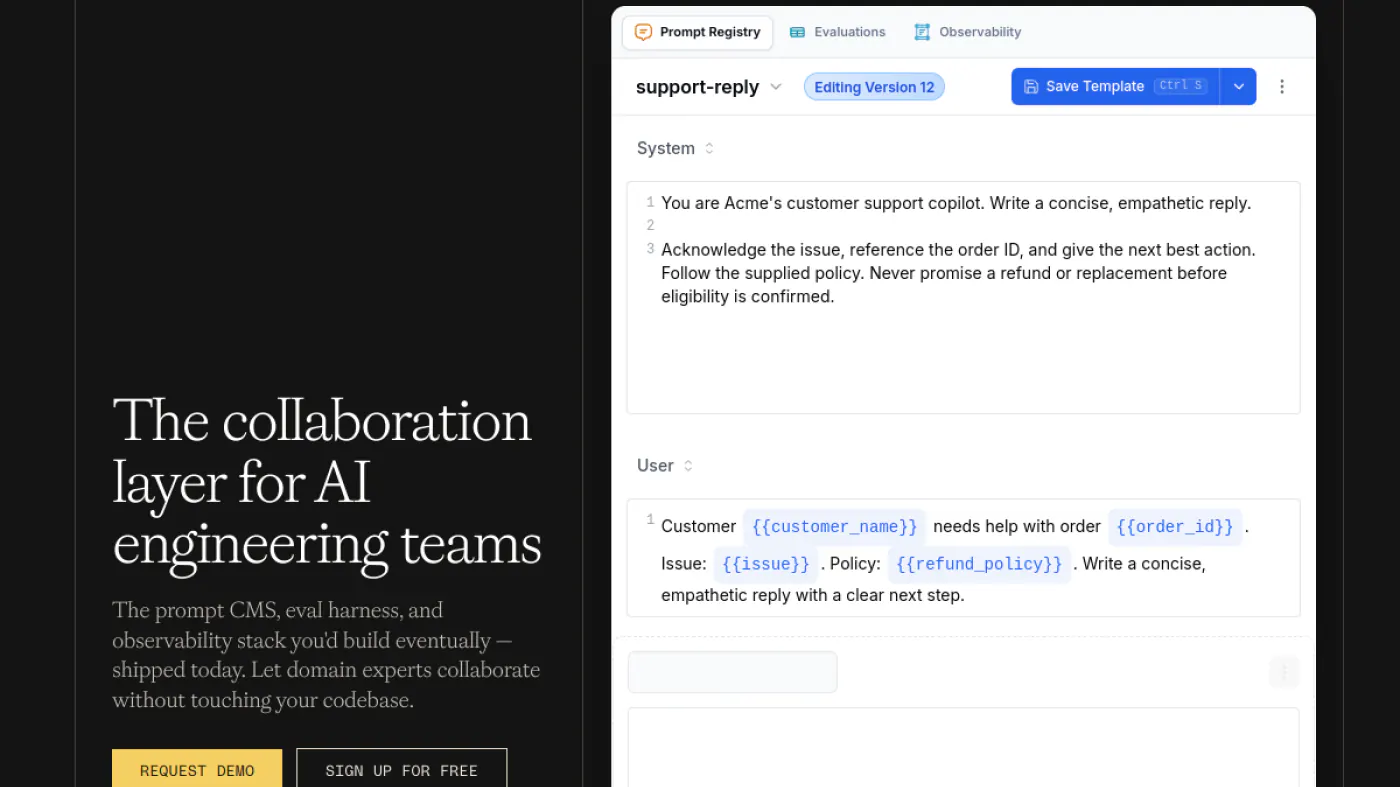Image resolution: width=1400 pixels, height=787 pixels.
Task: Open the Prompt Registry tab
Action: 697,32
